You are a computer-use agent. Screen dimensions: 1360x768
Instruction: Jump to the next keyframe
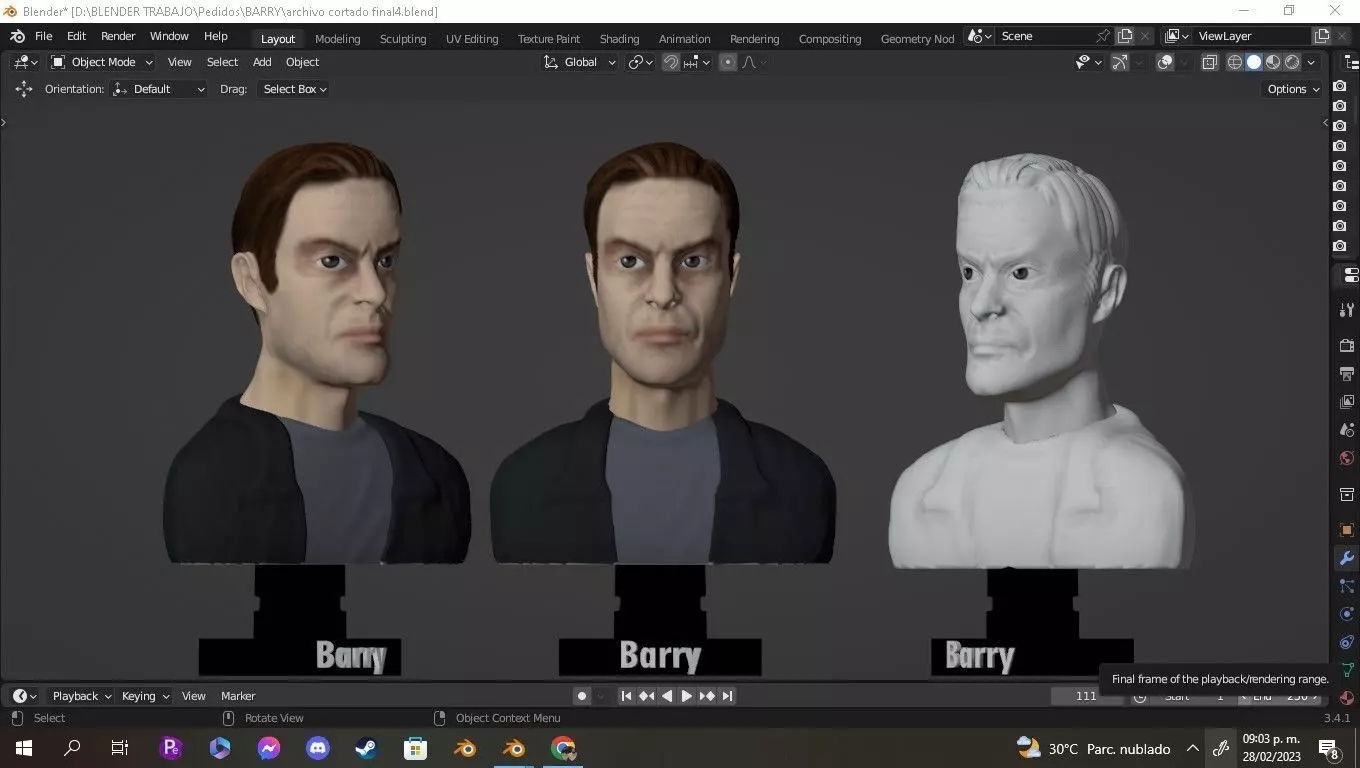point(707,696)
